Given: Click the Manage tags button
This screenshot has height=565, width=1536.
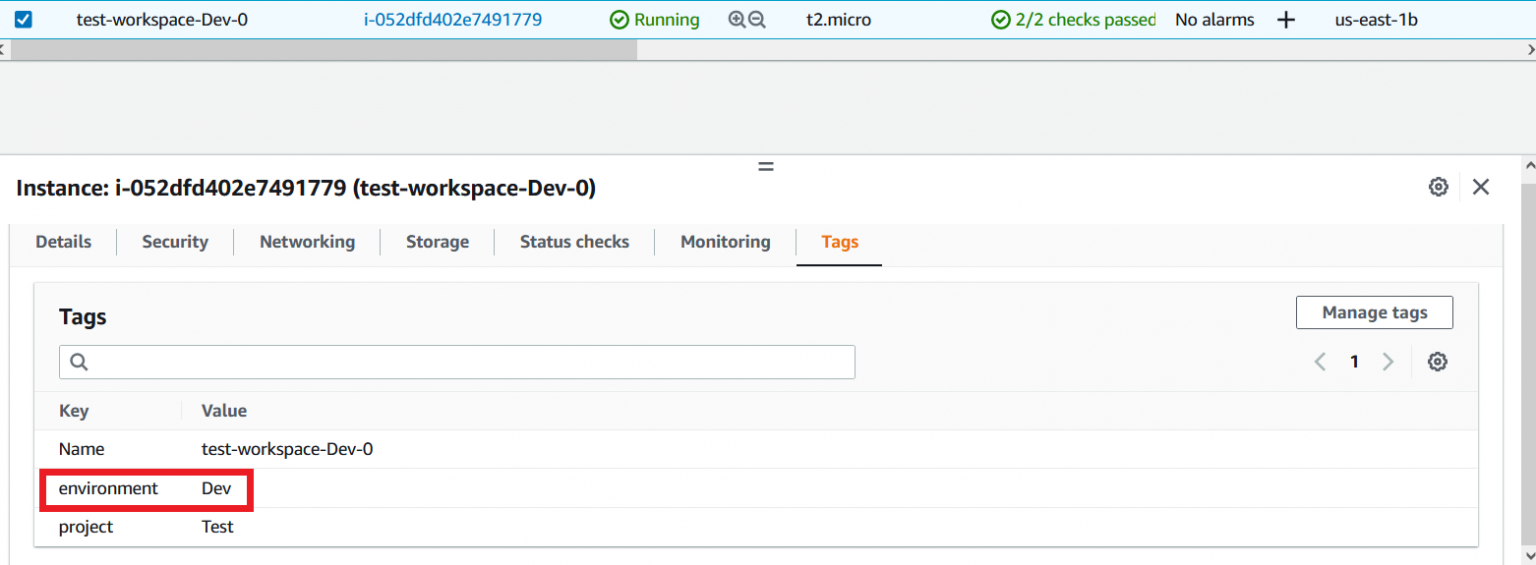Looking at the screenshot, I should pyautogui.click(x=1374, y=313).
